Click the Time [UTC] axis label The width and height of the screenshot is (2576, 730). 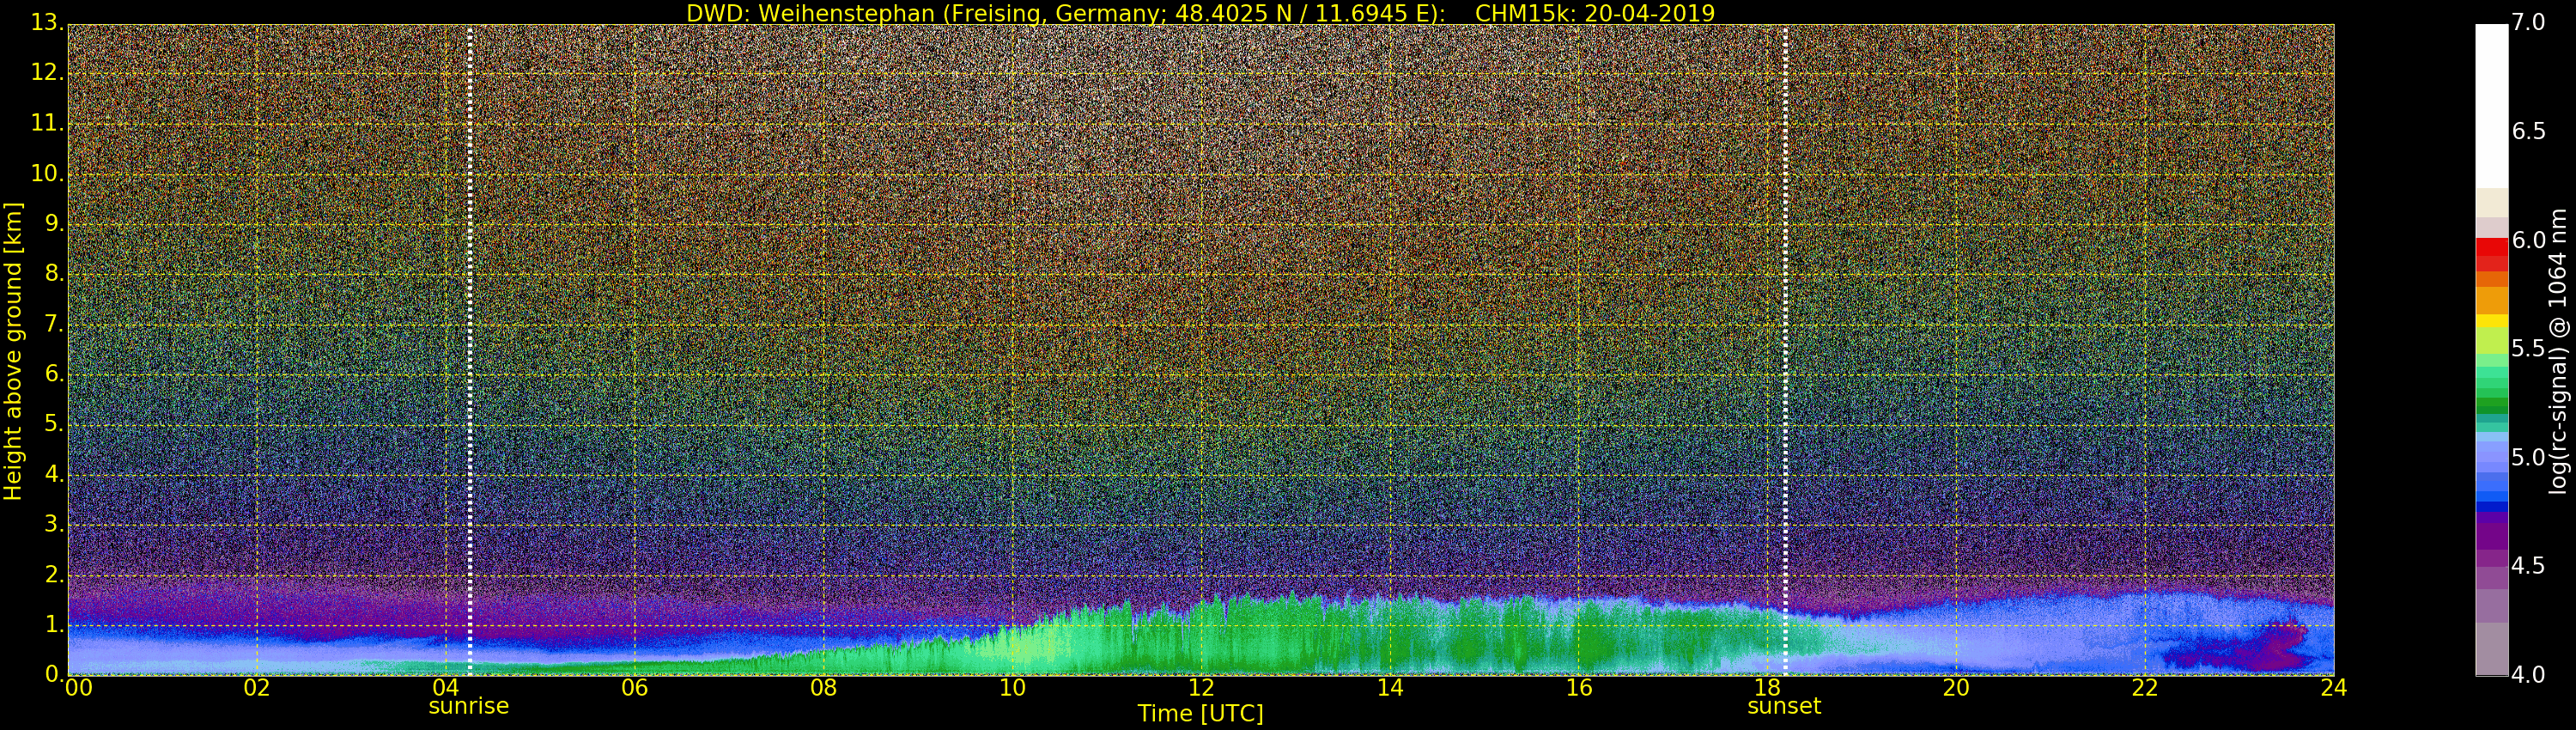click(1200, 714)
